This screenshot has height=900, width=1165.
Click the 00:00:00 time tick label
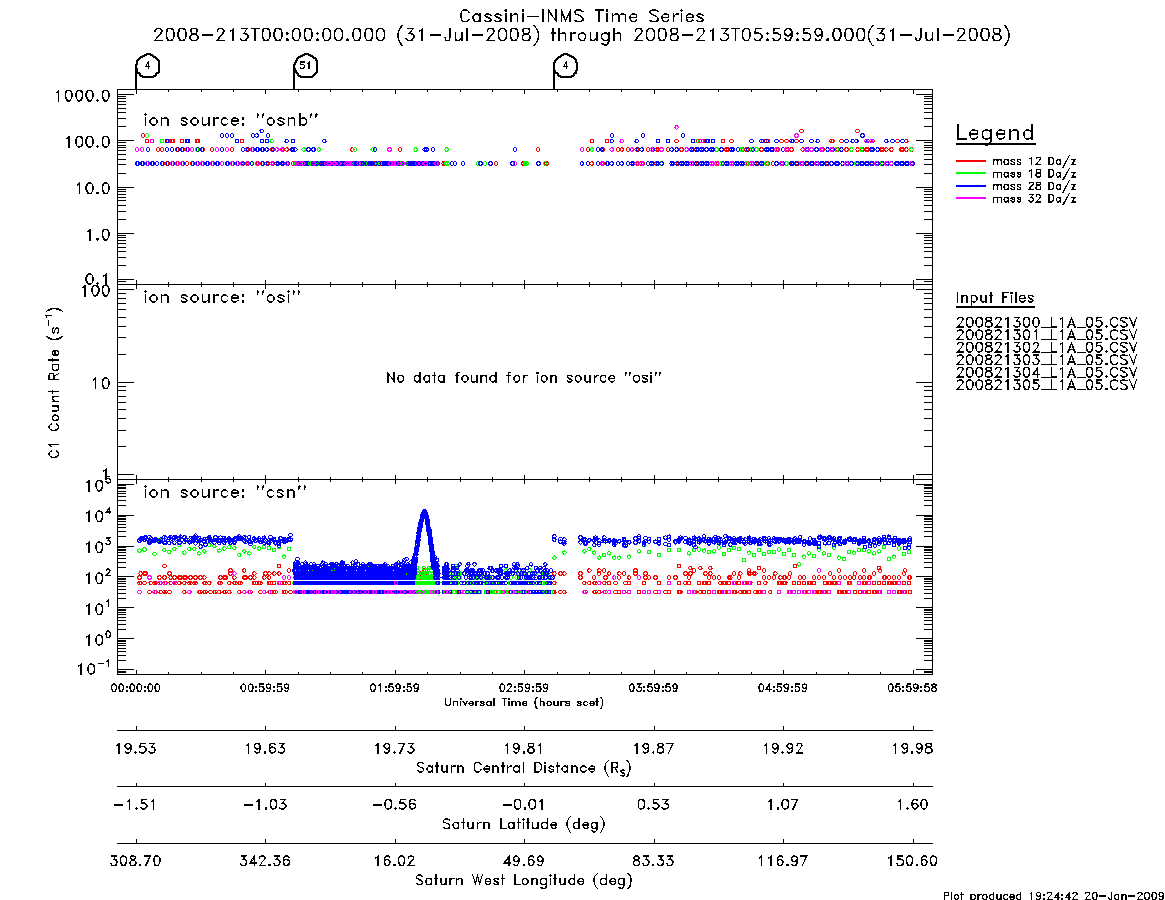(x=135, y=688)
